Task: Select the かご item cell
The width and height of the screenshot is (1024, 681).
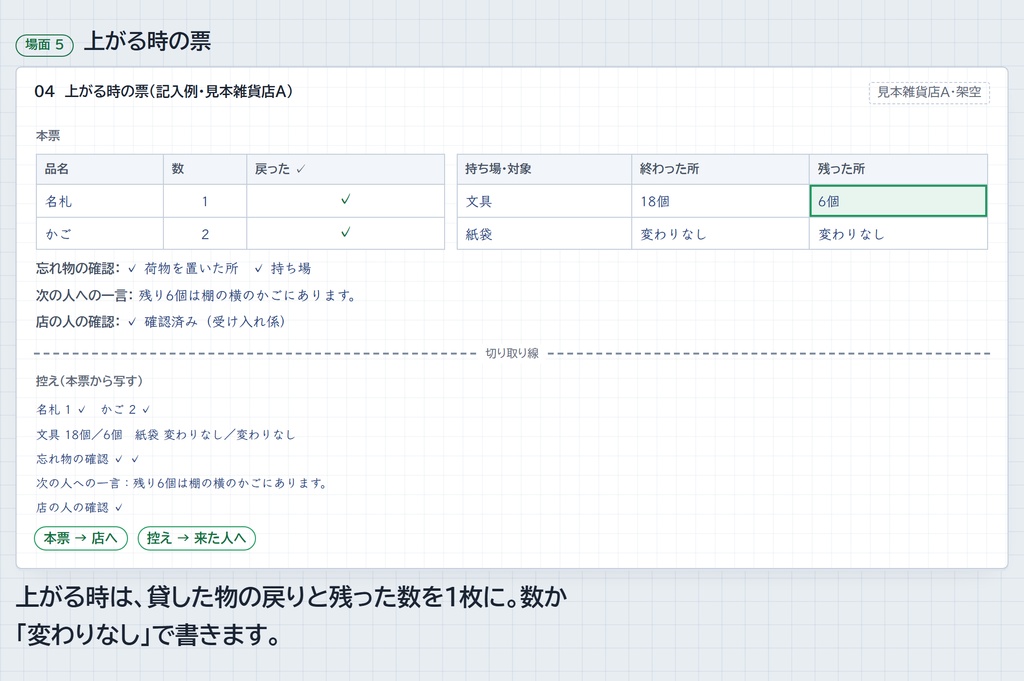Action: coord(100,234)
